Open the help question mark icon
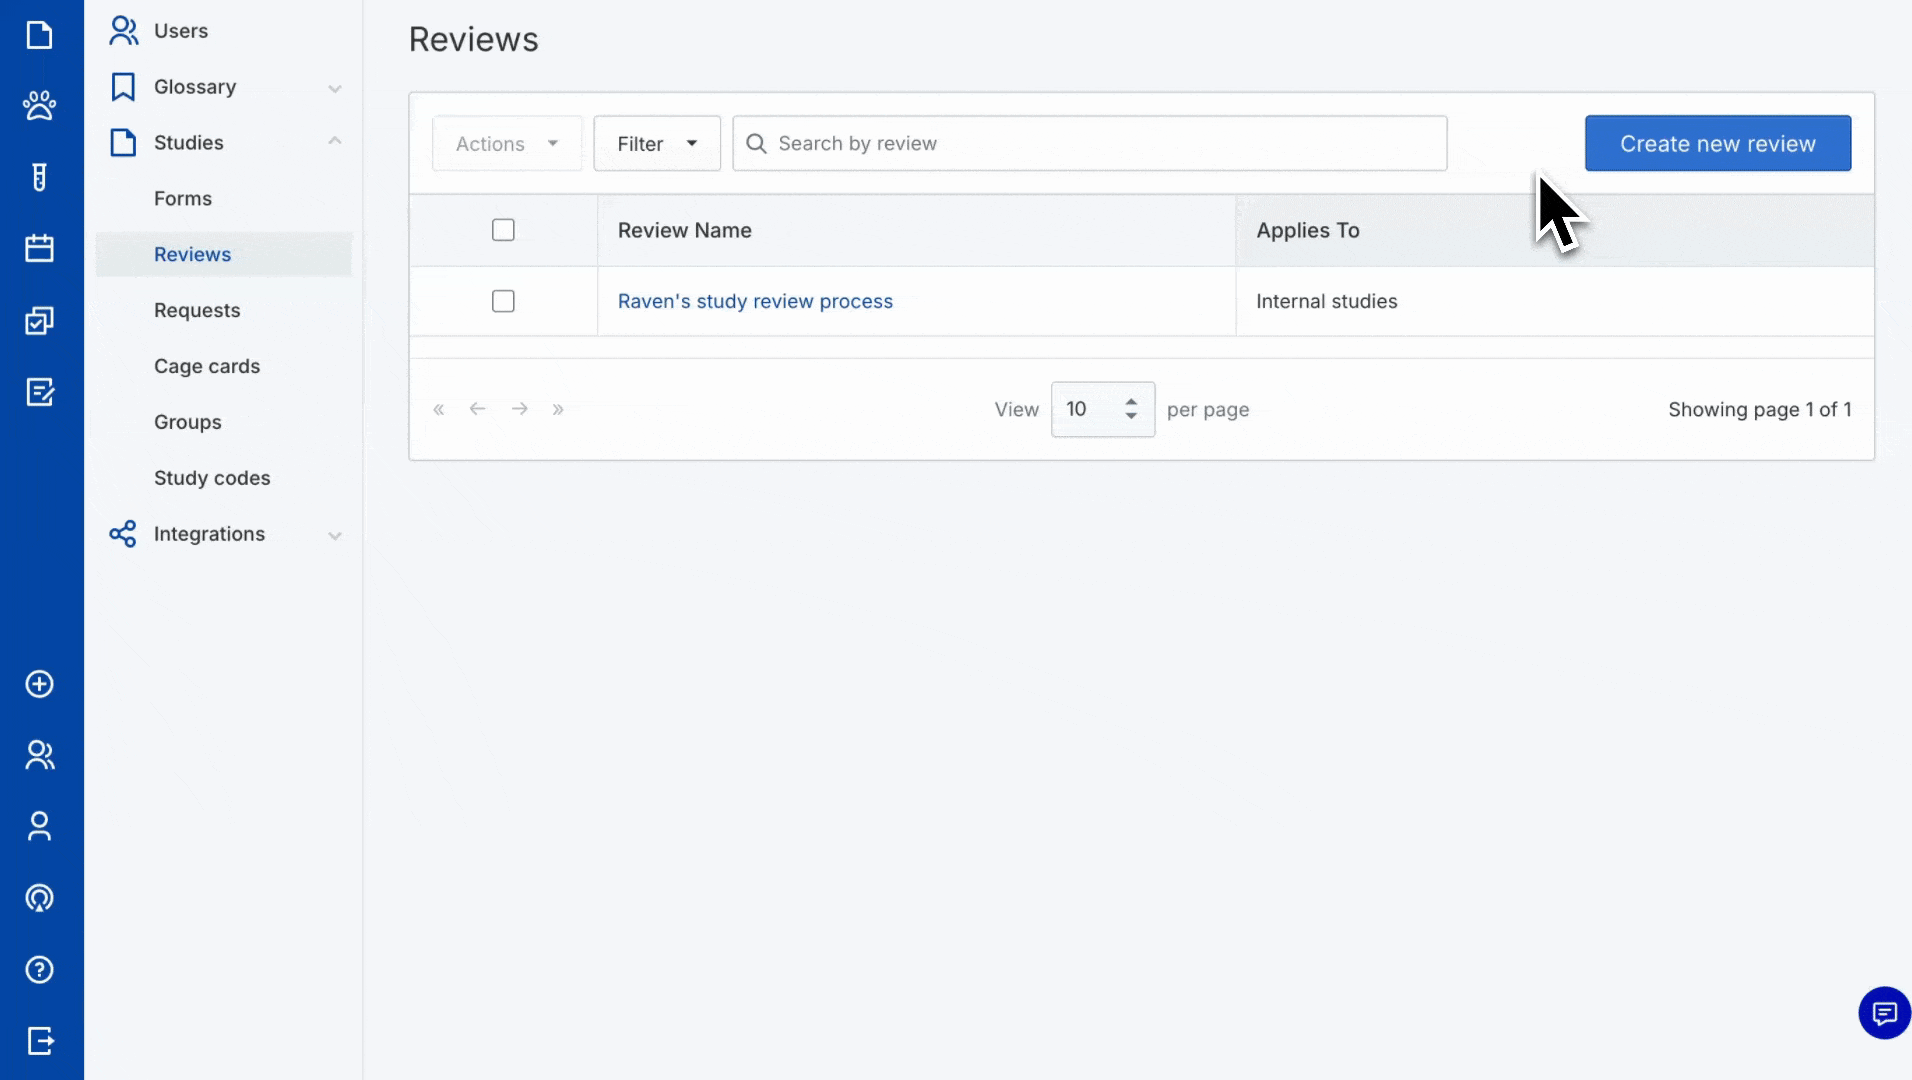This screenshot has width=1912, height=1080. click(x=39, y=969)
